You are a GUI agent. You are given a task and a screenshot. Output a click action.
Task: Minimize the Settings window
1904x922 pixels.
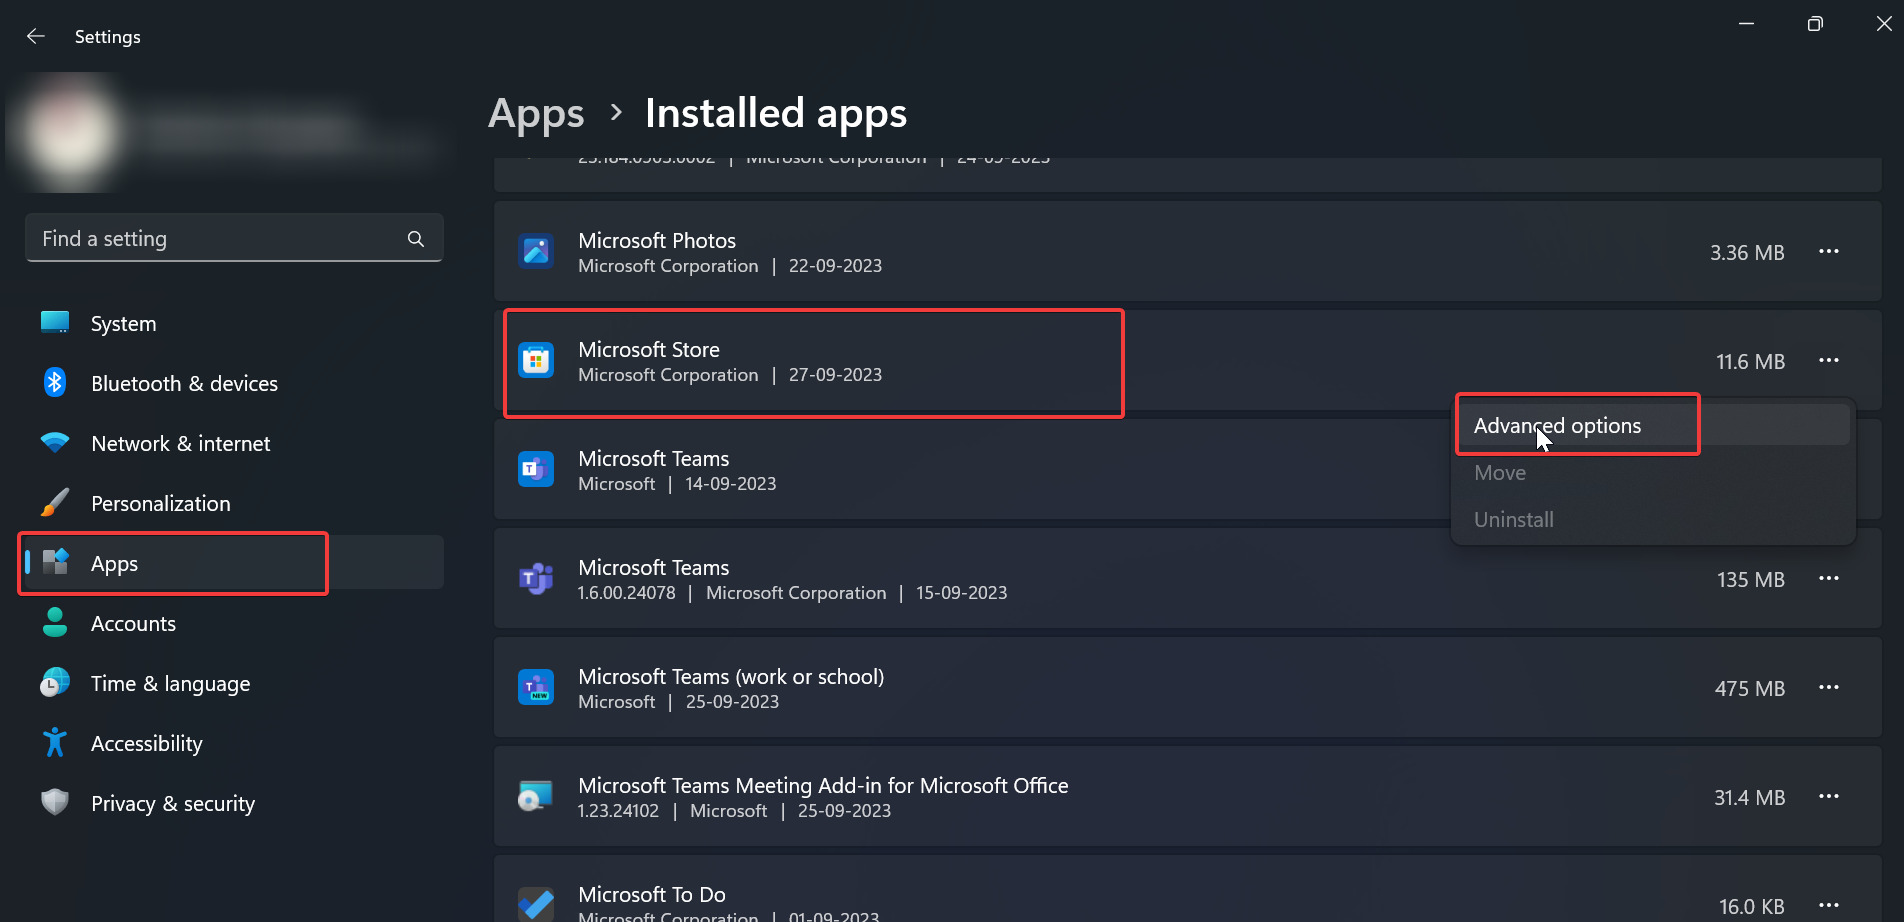[1746, 24]
